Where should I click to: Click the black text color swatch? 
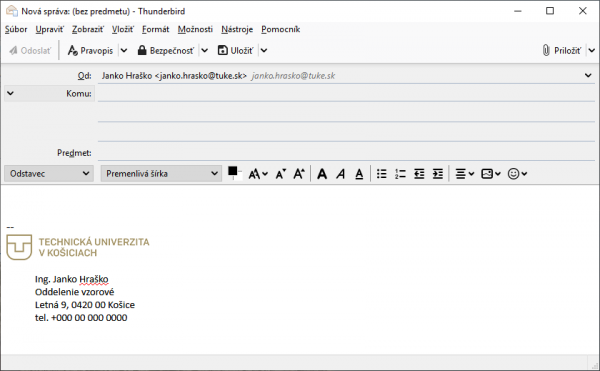[x=233, y=171]
